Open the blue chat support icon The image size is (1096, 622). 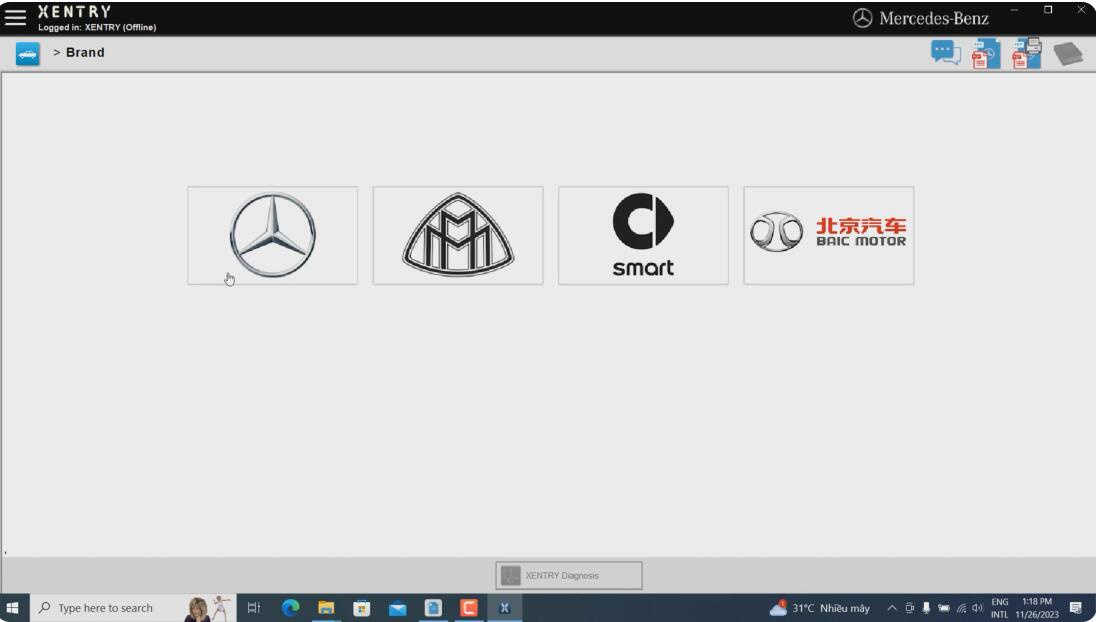click(946, 53)
